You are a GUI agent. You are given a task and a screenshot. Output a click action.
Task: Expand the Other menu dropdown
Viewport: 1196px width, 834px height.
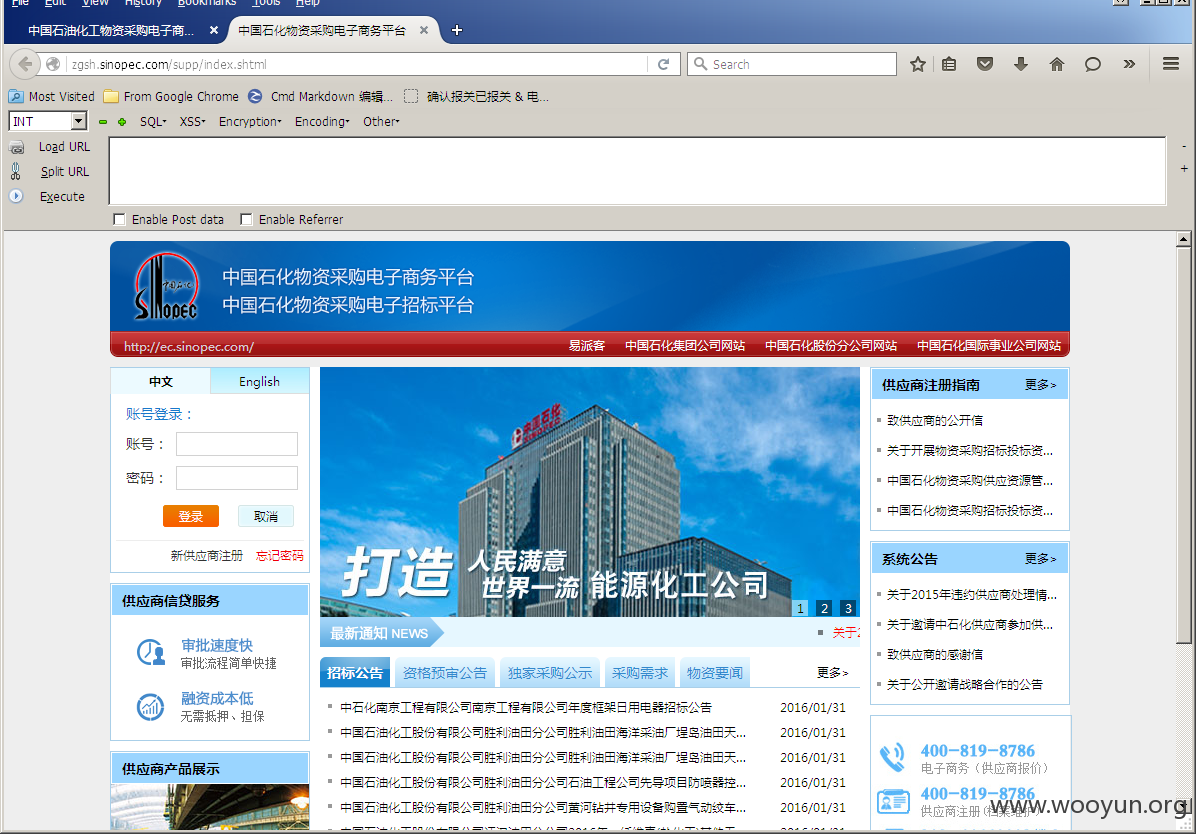pos(381,121)
